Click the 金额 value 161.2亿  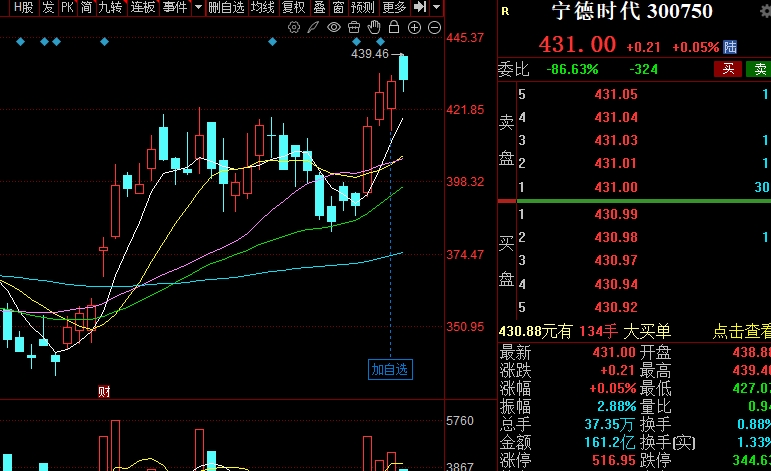610,442
